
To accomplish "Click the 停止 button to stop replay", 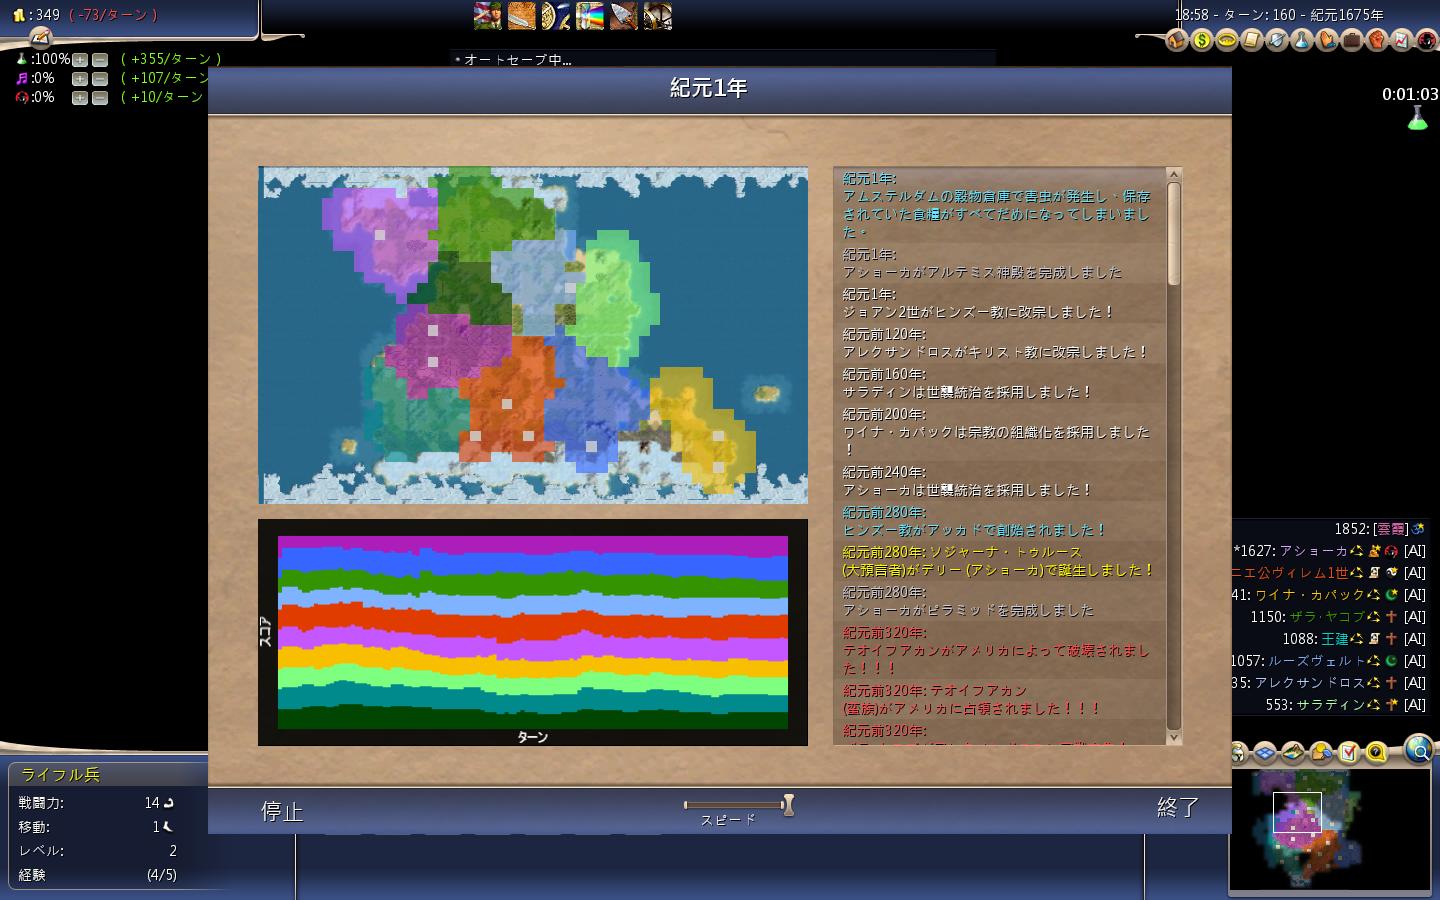I will tap(282, 811).
